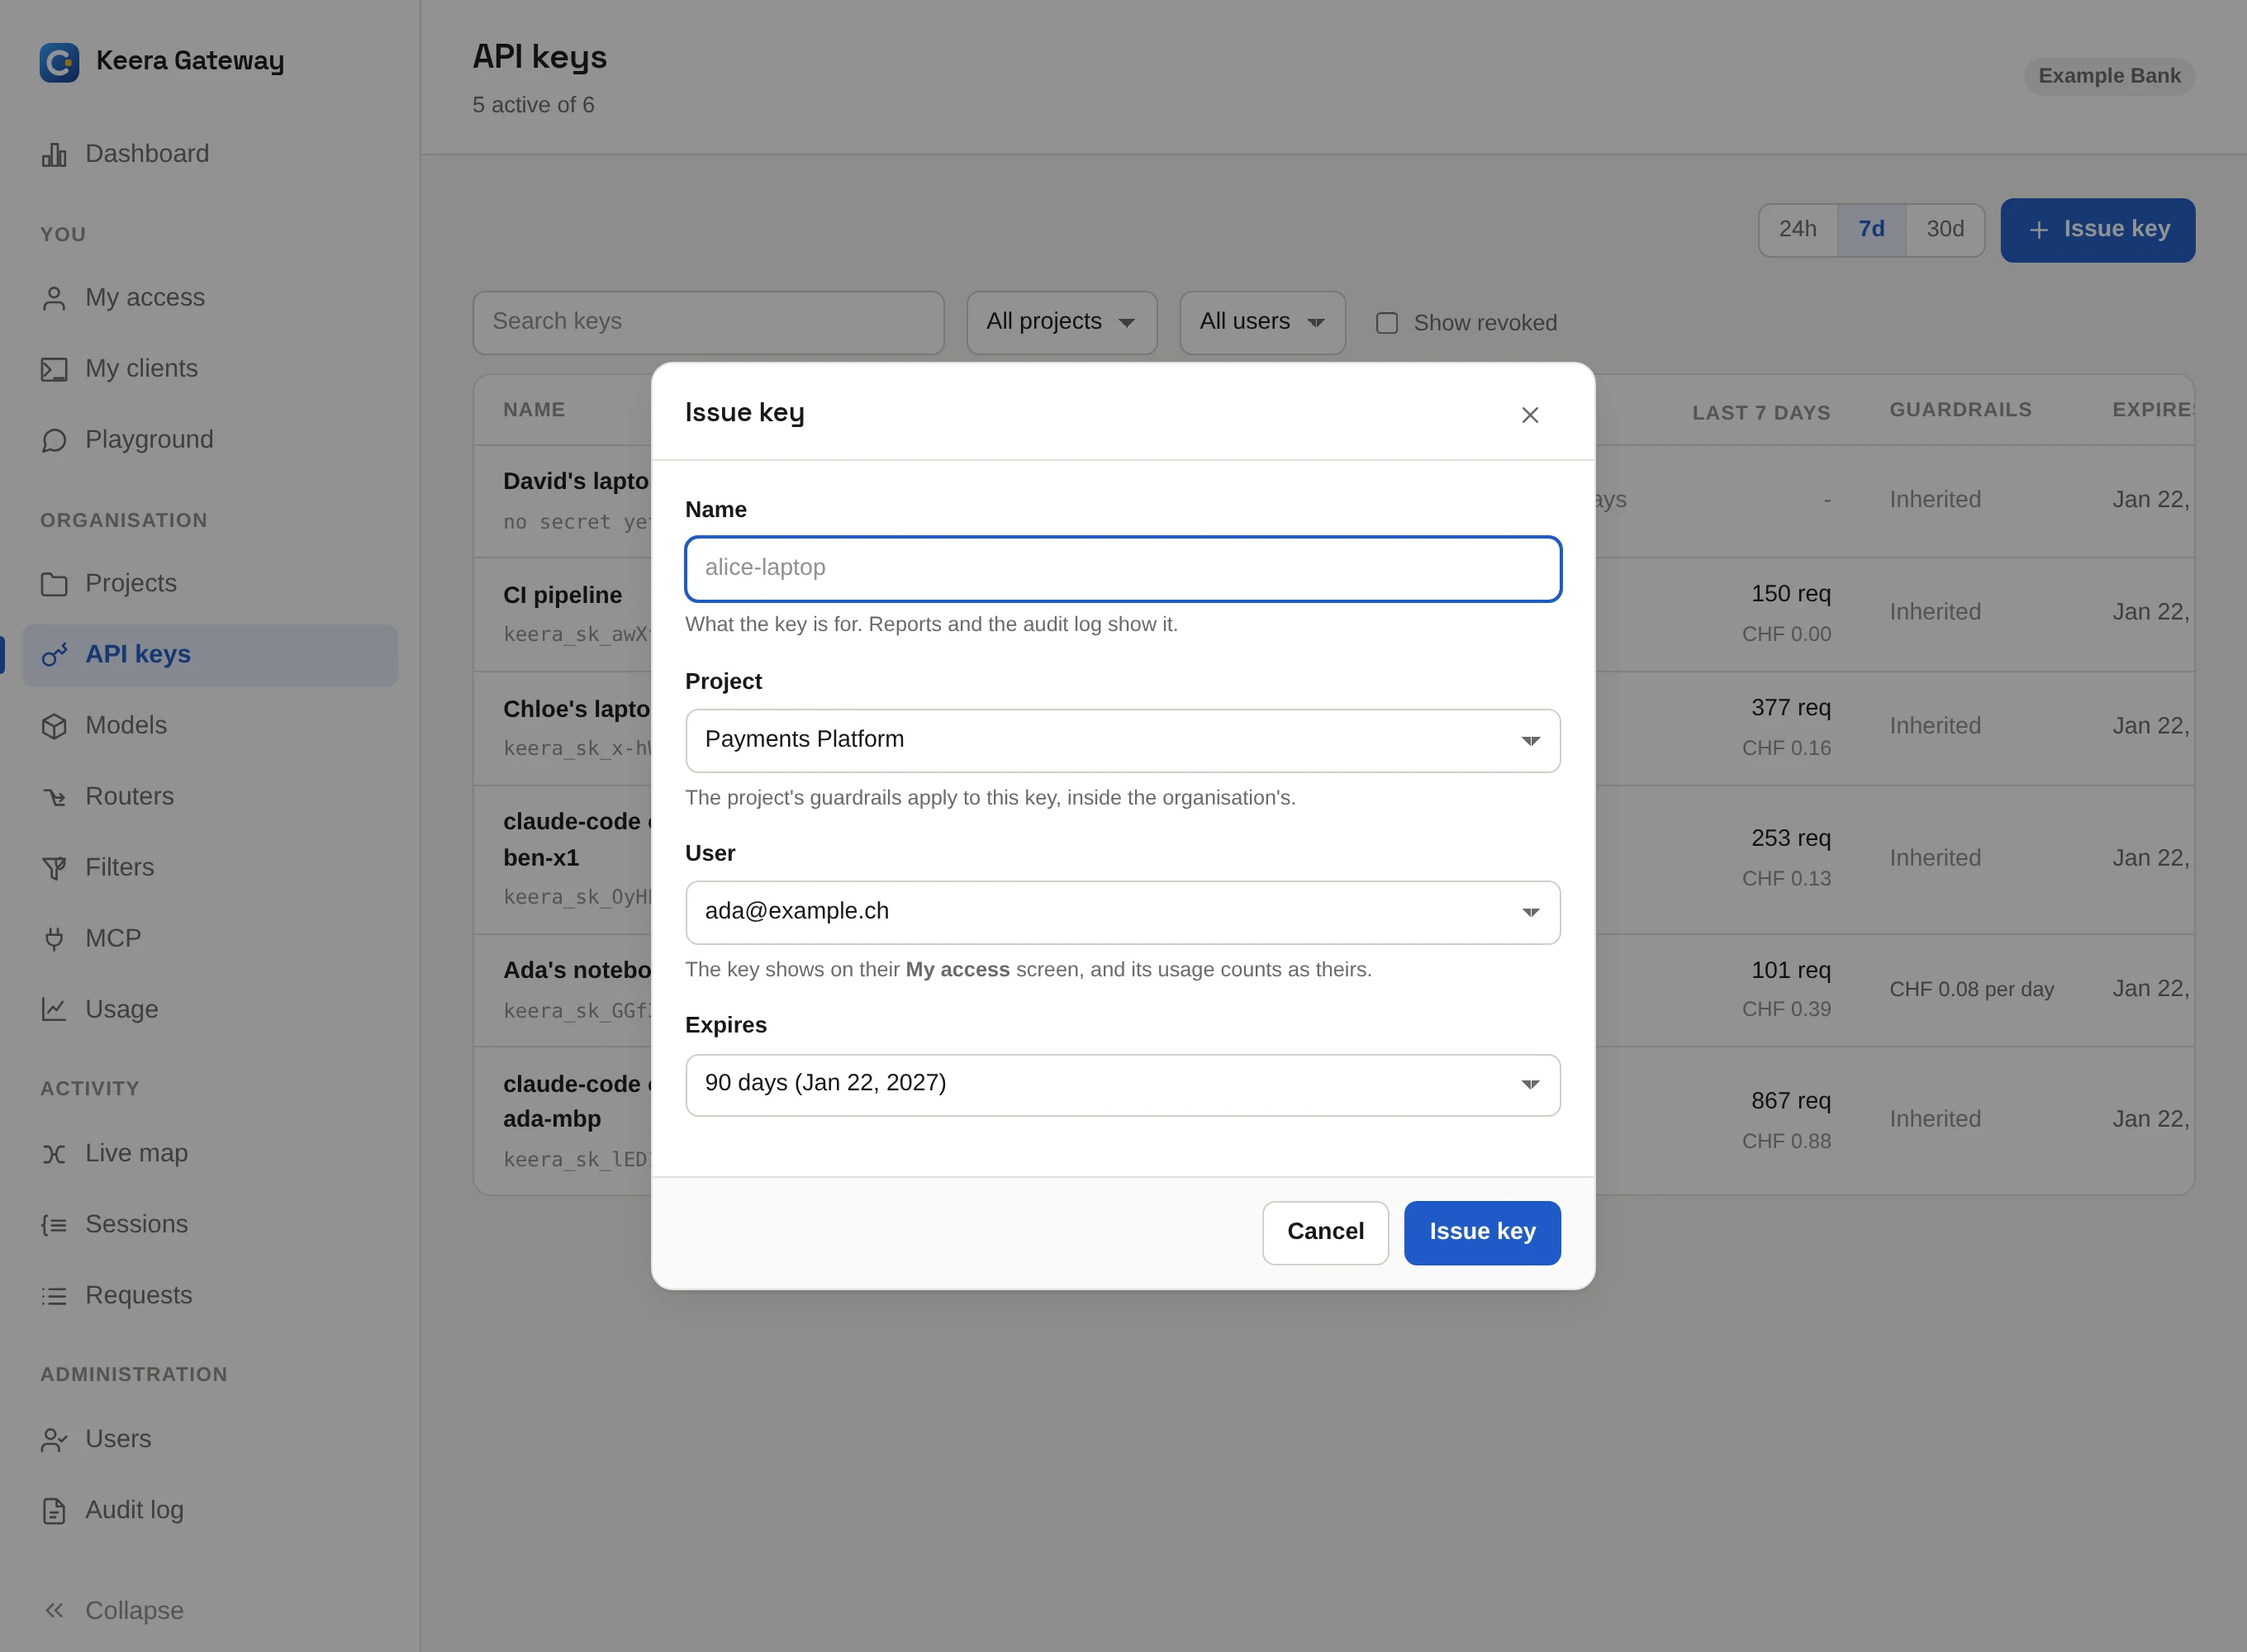
Task: Open the User dropdown showing ada@example.ch
Action: (1123, 913)
